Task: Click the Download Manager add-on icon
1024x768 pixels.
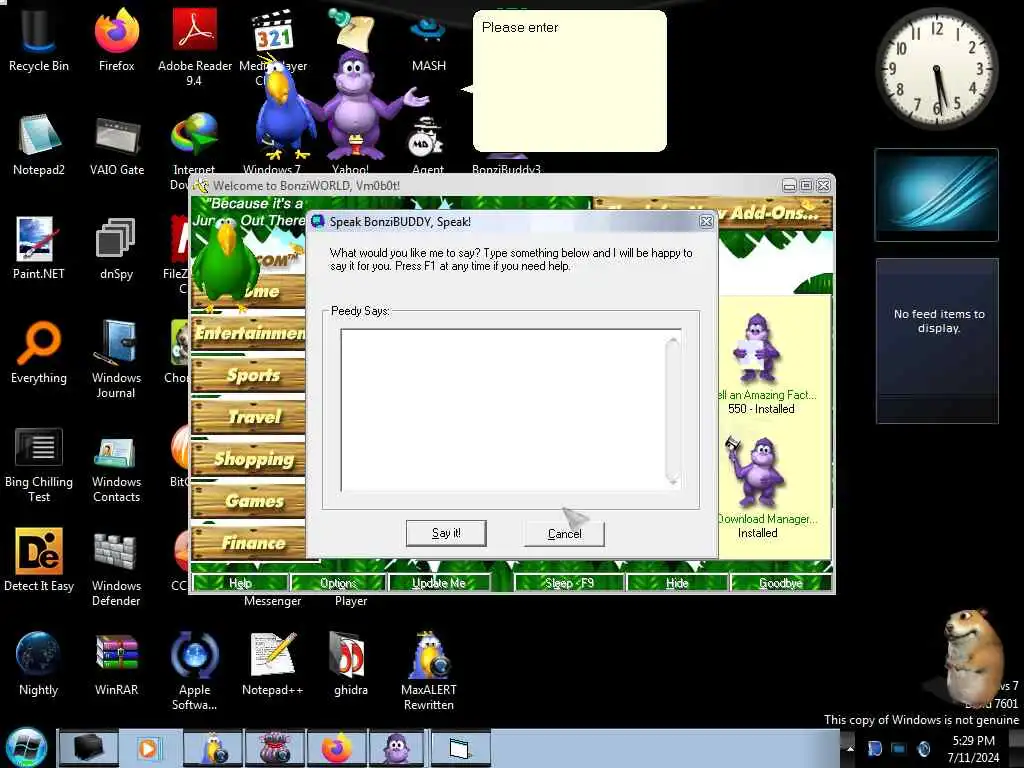Action: tap(755, 472)
